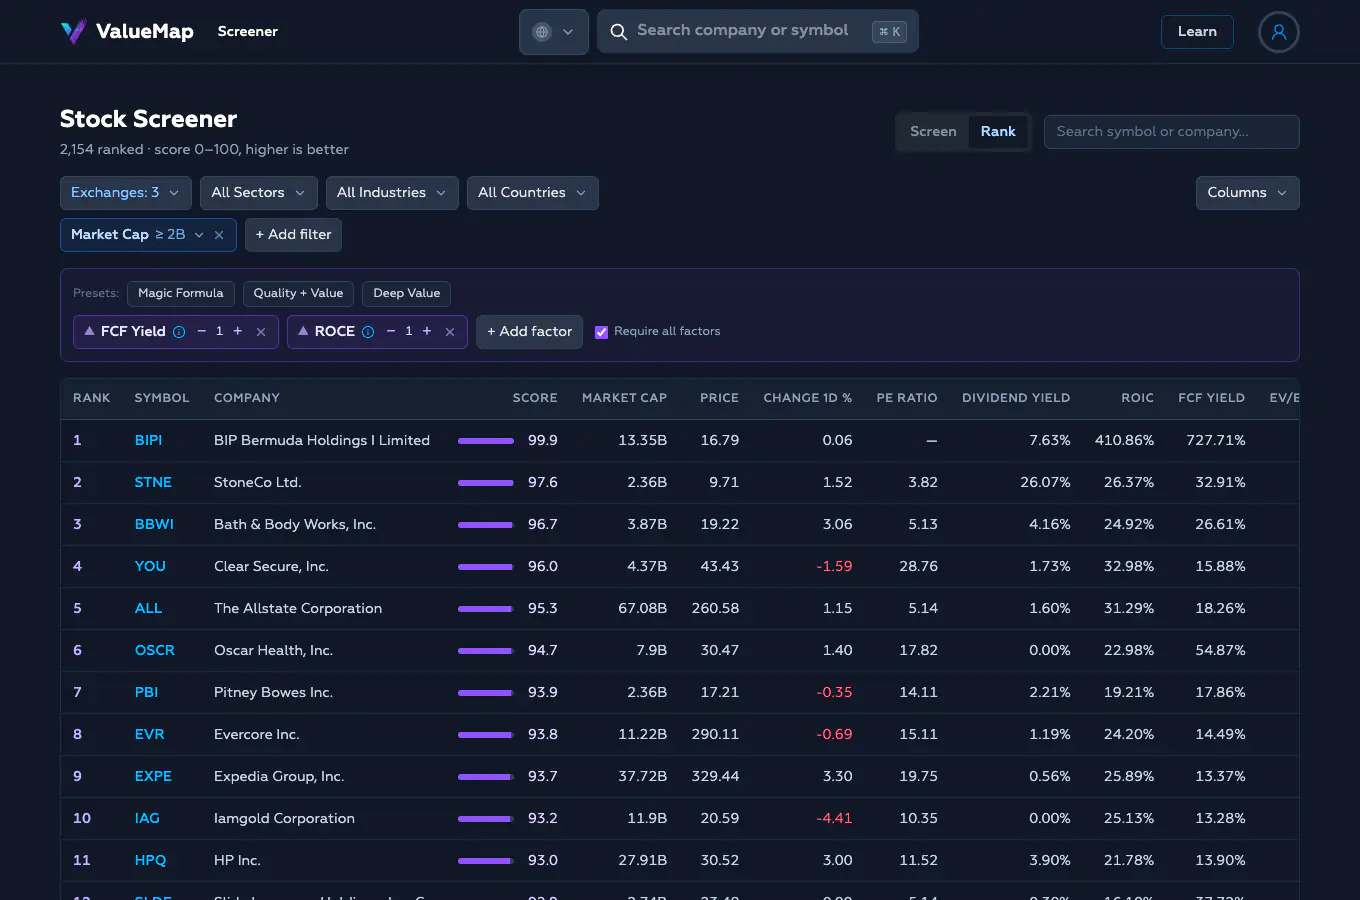Sort by DIVIDEND YIELD column header
This screenshot has width=1360, height=900.
(1016, 398)
